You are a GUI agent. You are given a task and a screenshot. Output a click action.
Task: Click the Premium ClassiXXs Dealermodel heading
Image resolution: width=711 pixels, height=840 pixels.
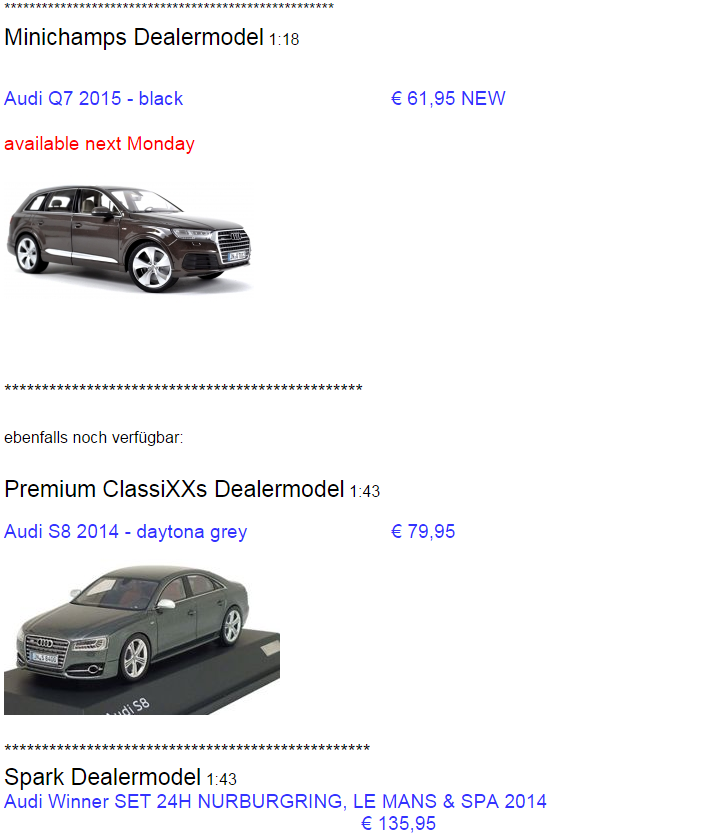(x=174, y=489)
